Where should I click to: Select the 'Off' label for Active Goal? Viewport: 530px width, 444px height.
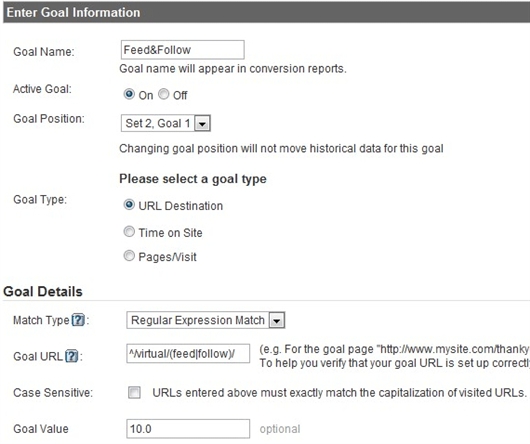(x=180, y=95)
